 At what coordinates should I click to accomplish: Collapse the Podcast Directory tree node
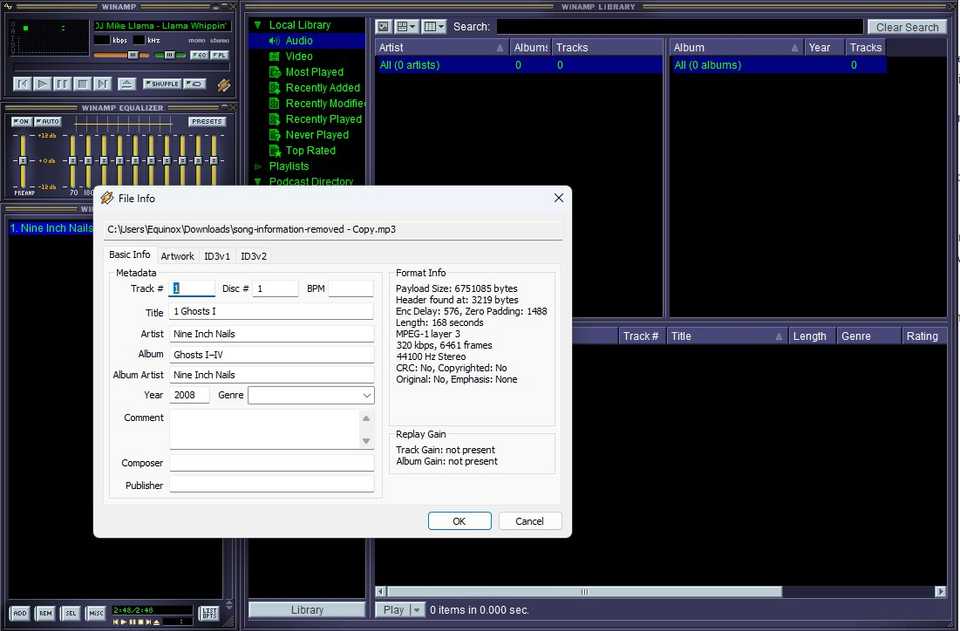click(x=258, y=182)
